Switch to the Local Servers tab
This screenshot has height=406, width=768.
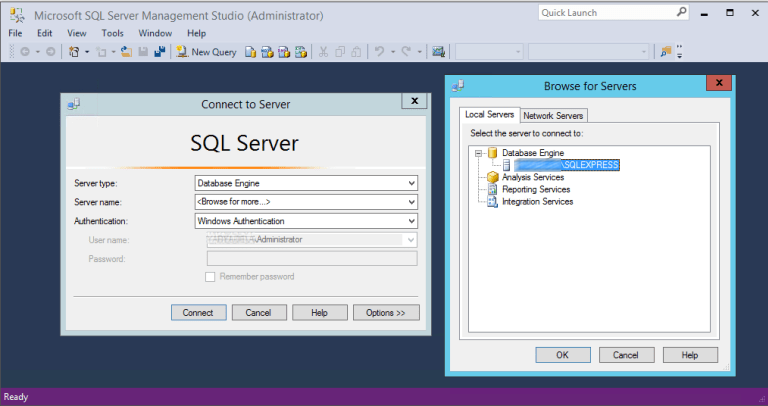(x=489, y=115)
